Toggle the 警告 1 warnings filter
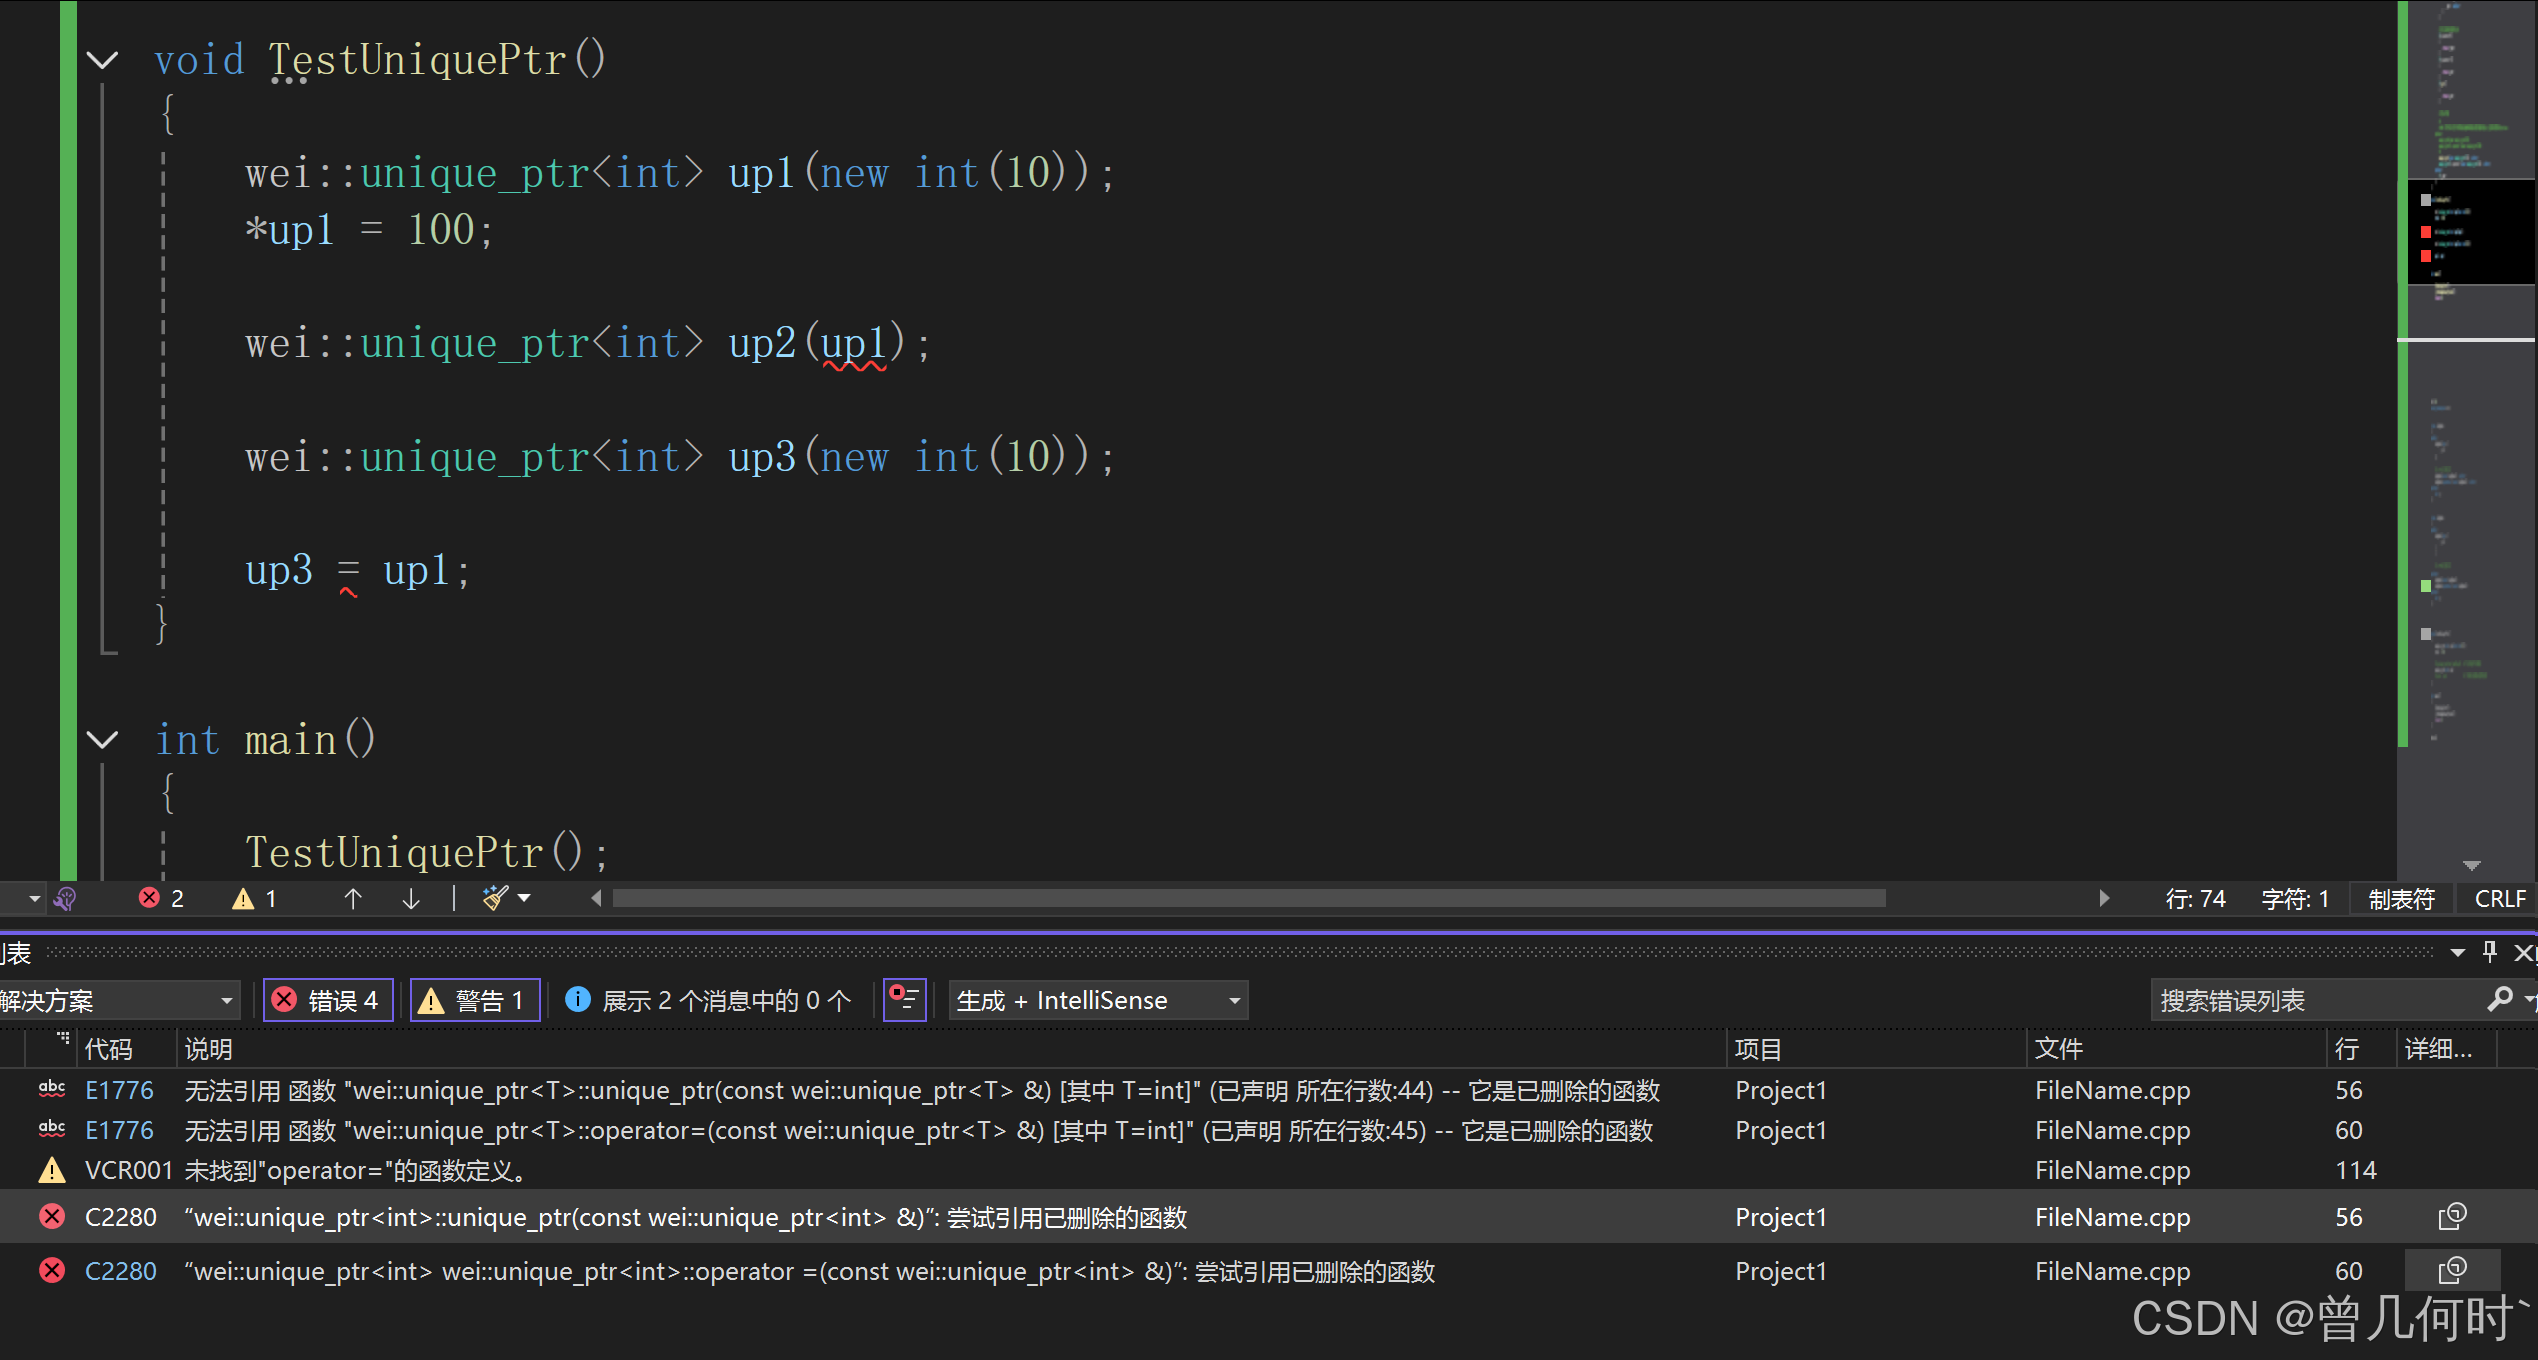Screen dimensions: 2538x1360 (475, 1000)
